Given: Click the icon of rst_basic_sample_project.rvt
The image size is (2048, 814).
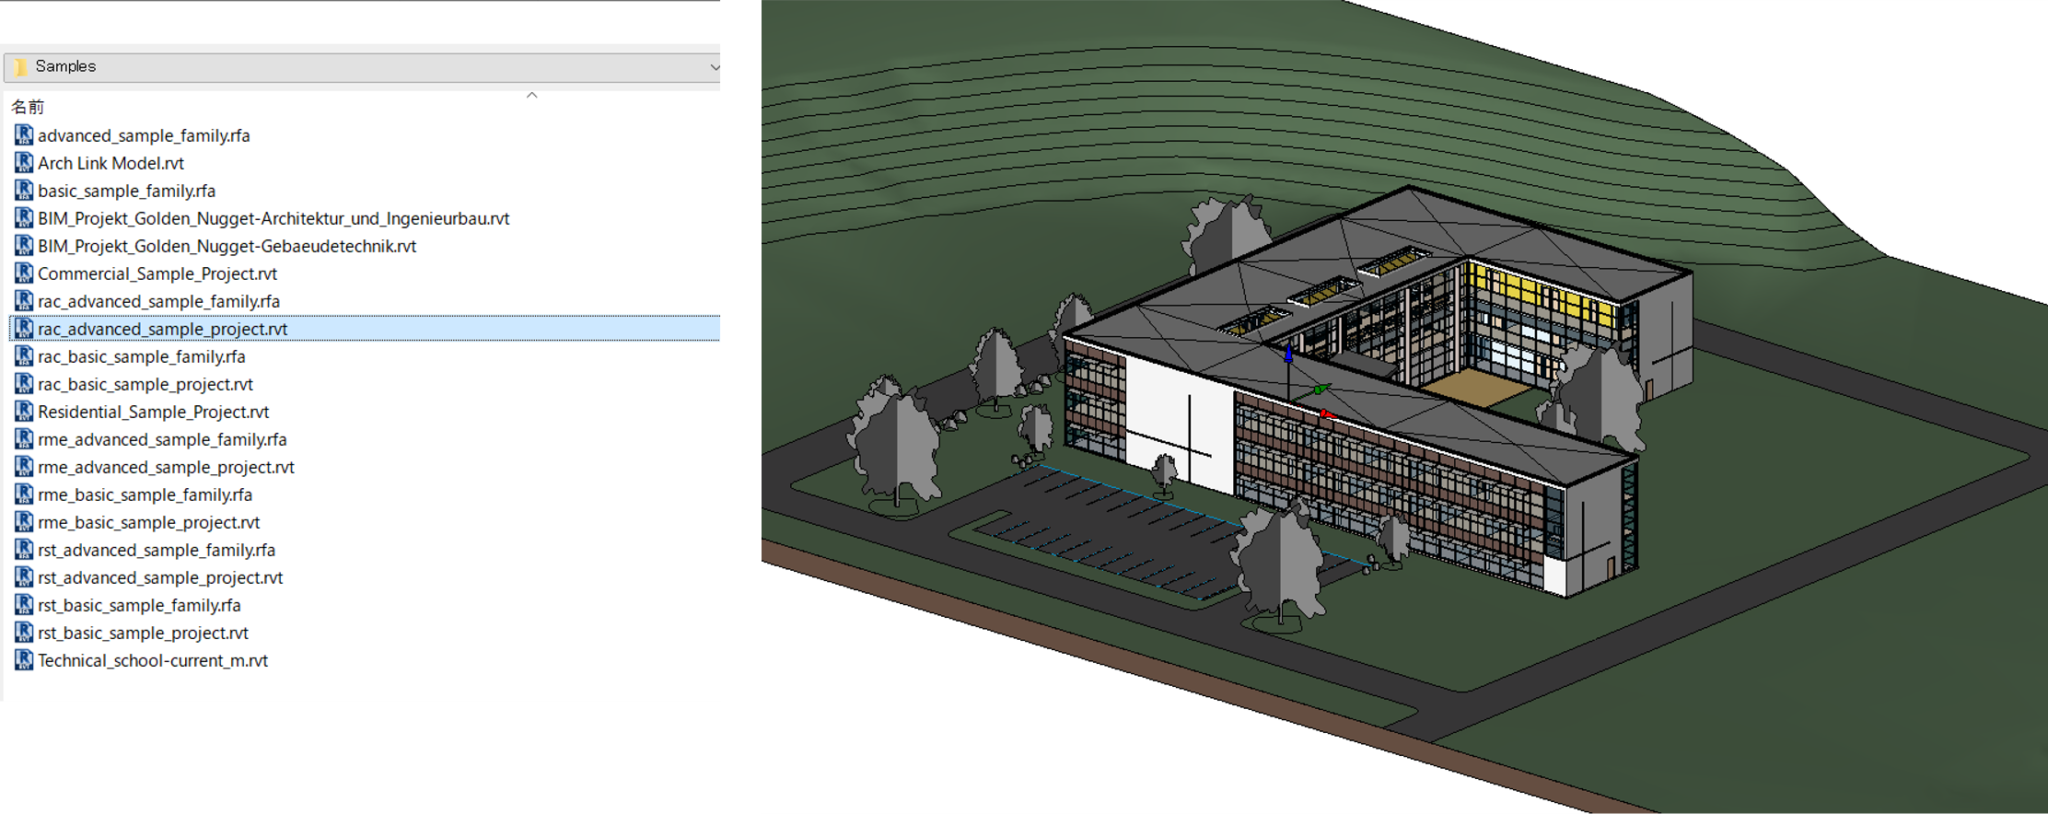Looking at the screenshot, I should [24, 632].
